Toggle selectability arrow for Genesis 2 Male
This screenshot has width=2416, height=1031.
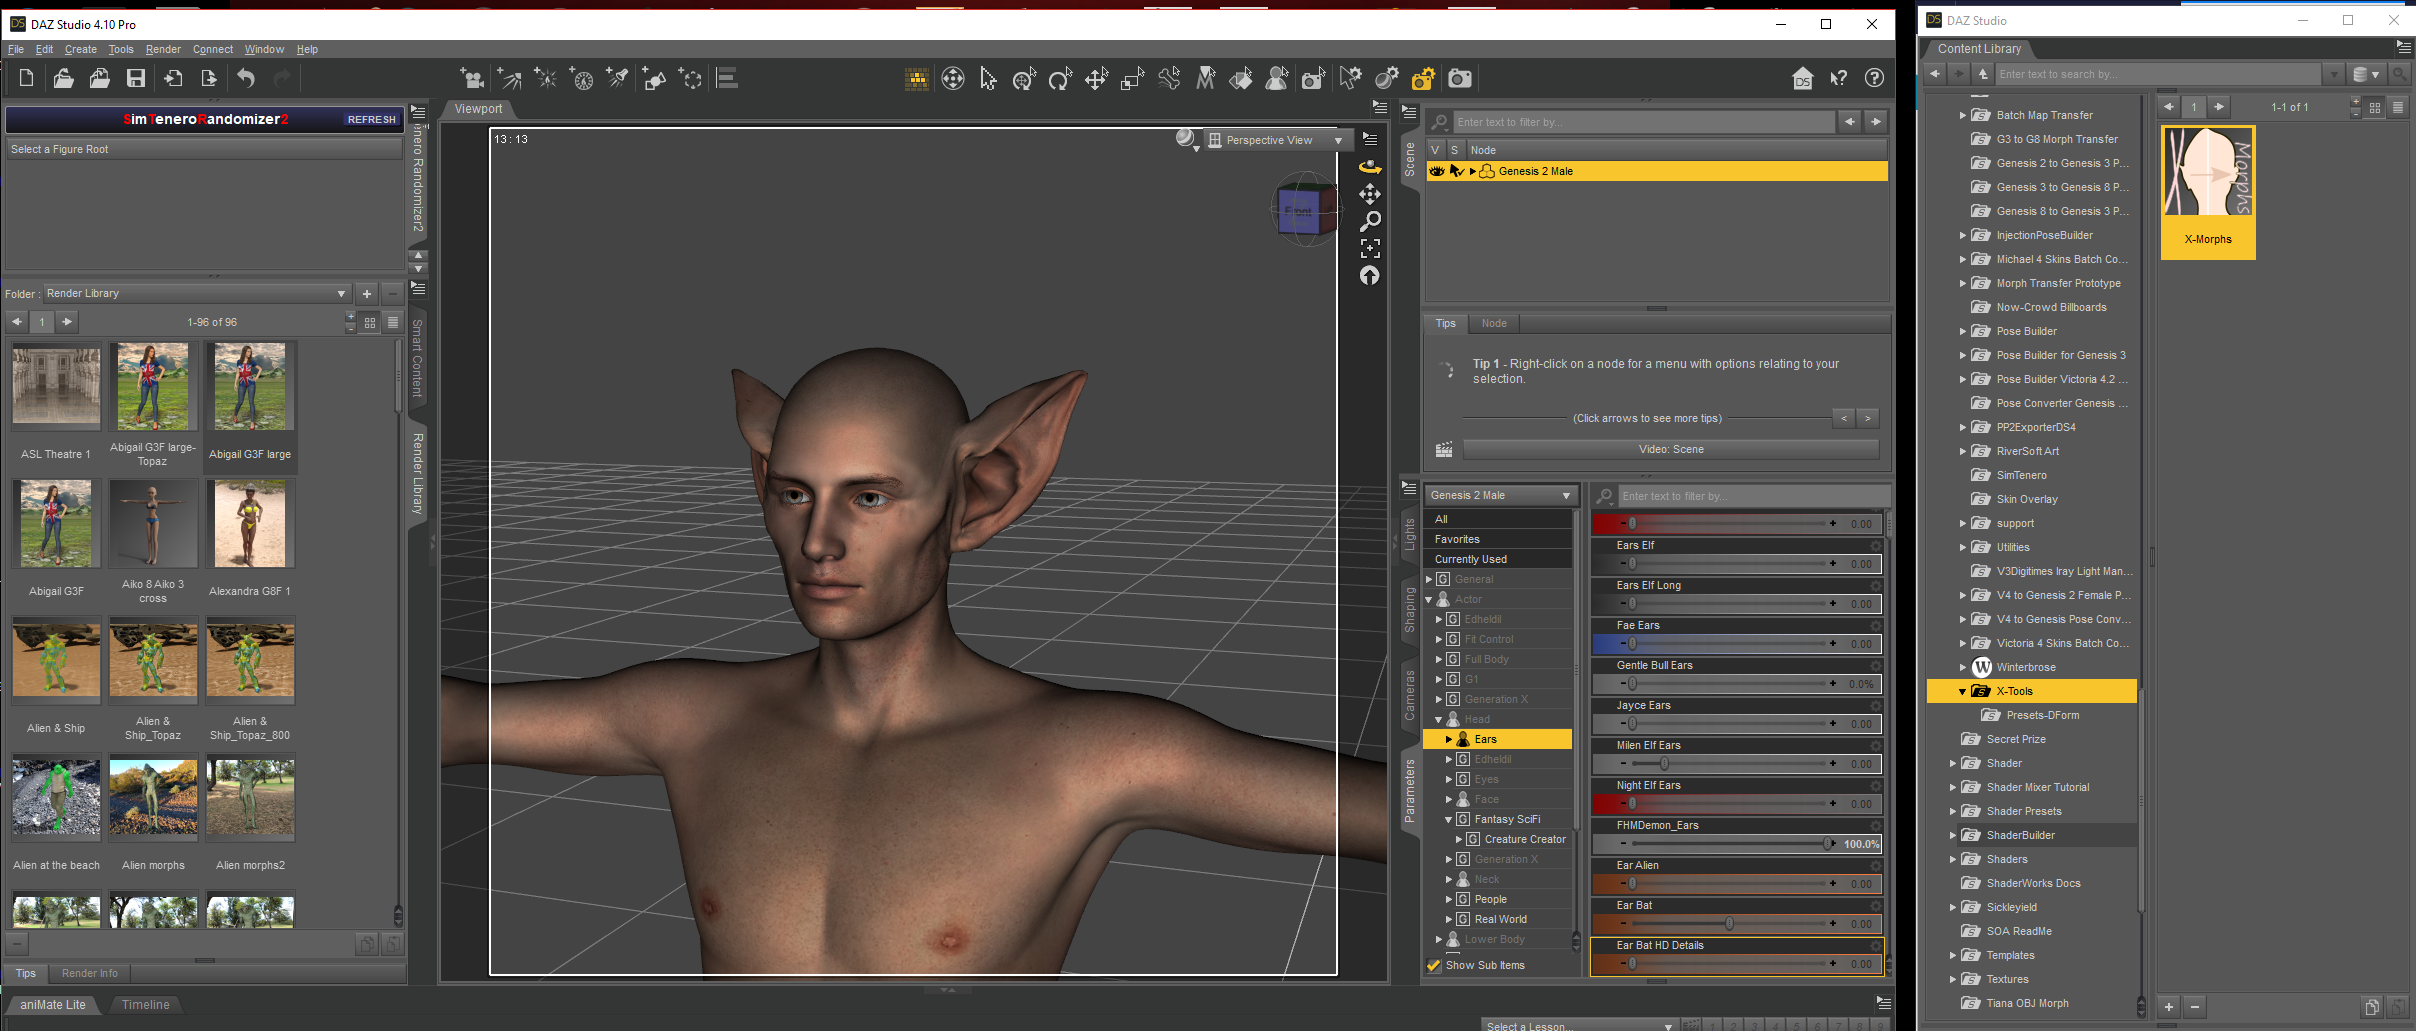1456,171
